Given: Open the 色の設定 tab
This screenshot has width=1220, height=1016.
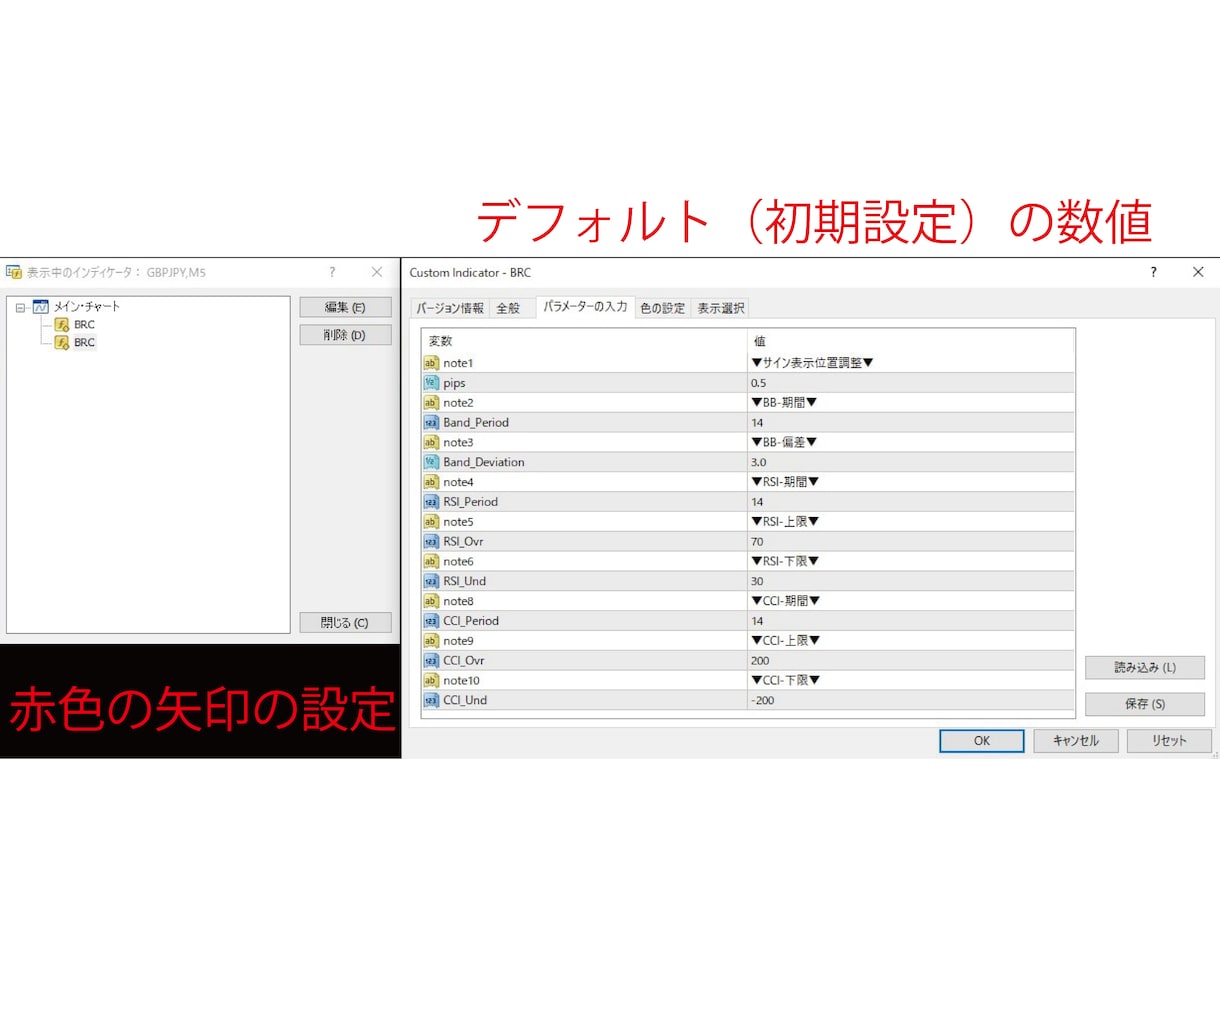Looking at the screenshot, I should (663, 308).
